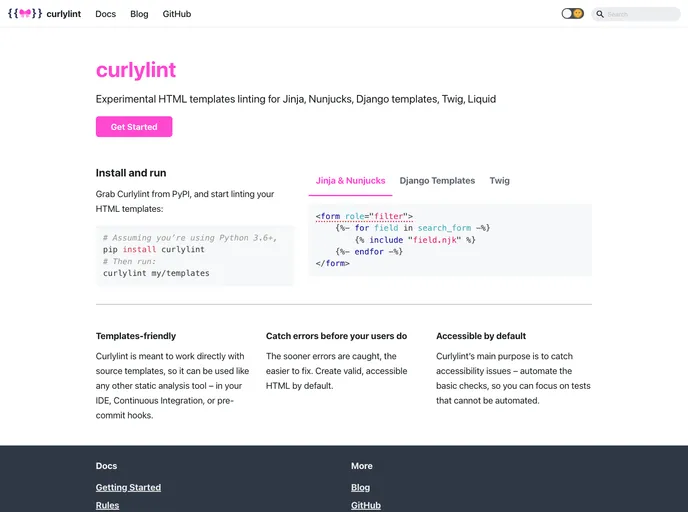The image size is (688, 512).
Task: Open the Blog footer link
Action: [360, 487]
